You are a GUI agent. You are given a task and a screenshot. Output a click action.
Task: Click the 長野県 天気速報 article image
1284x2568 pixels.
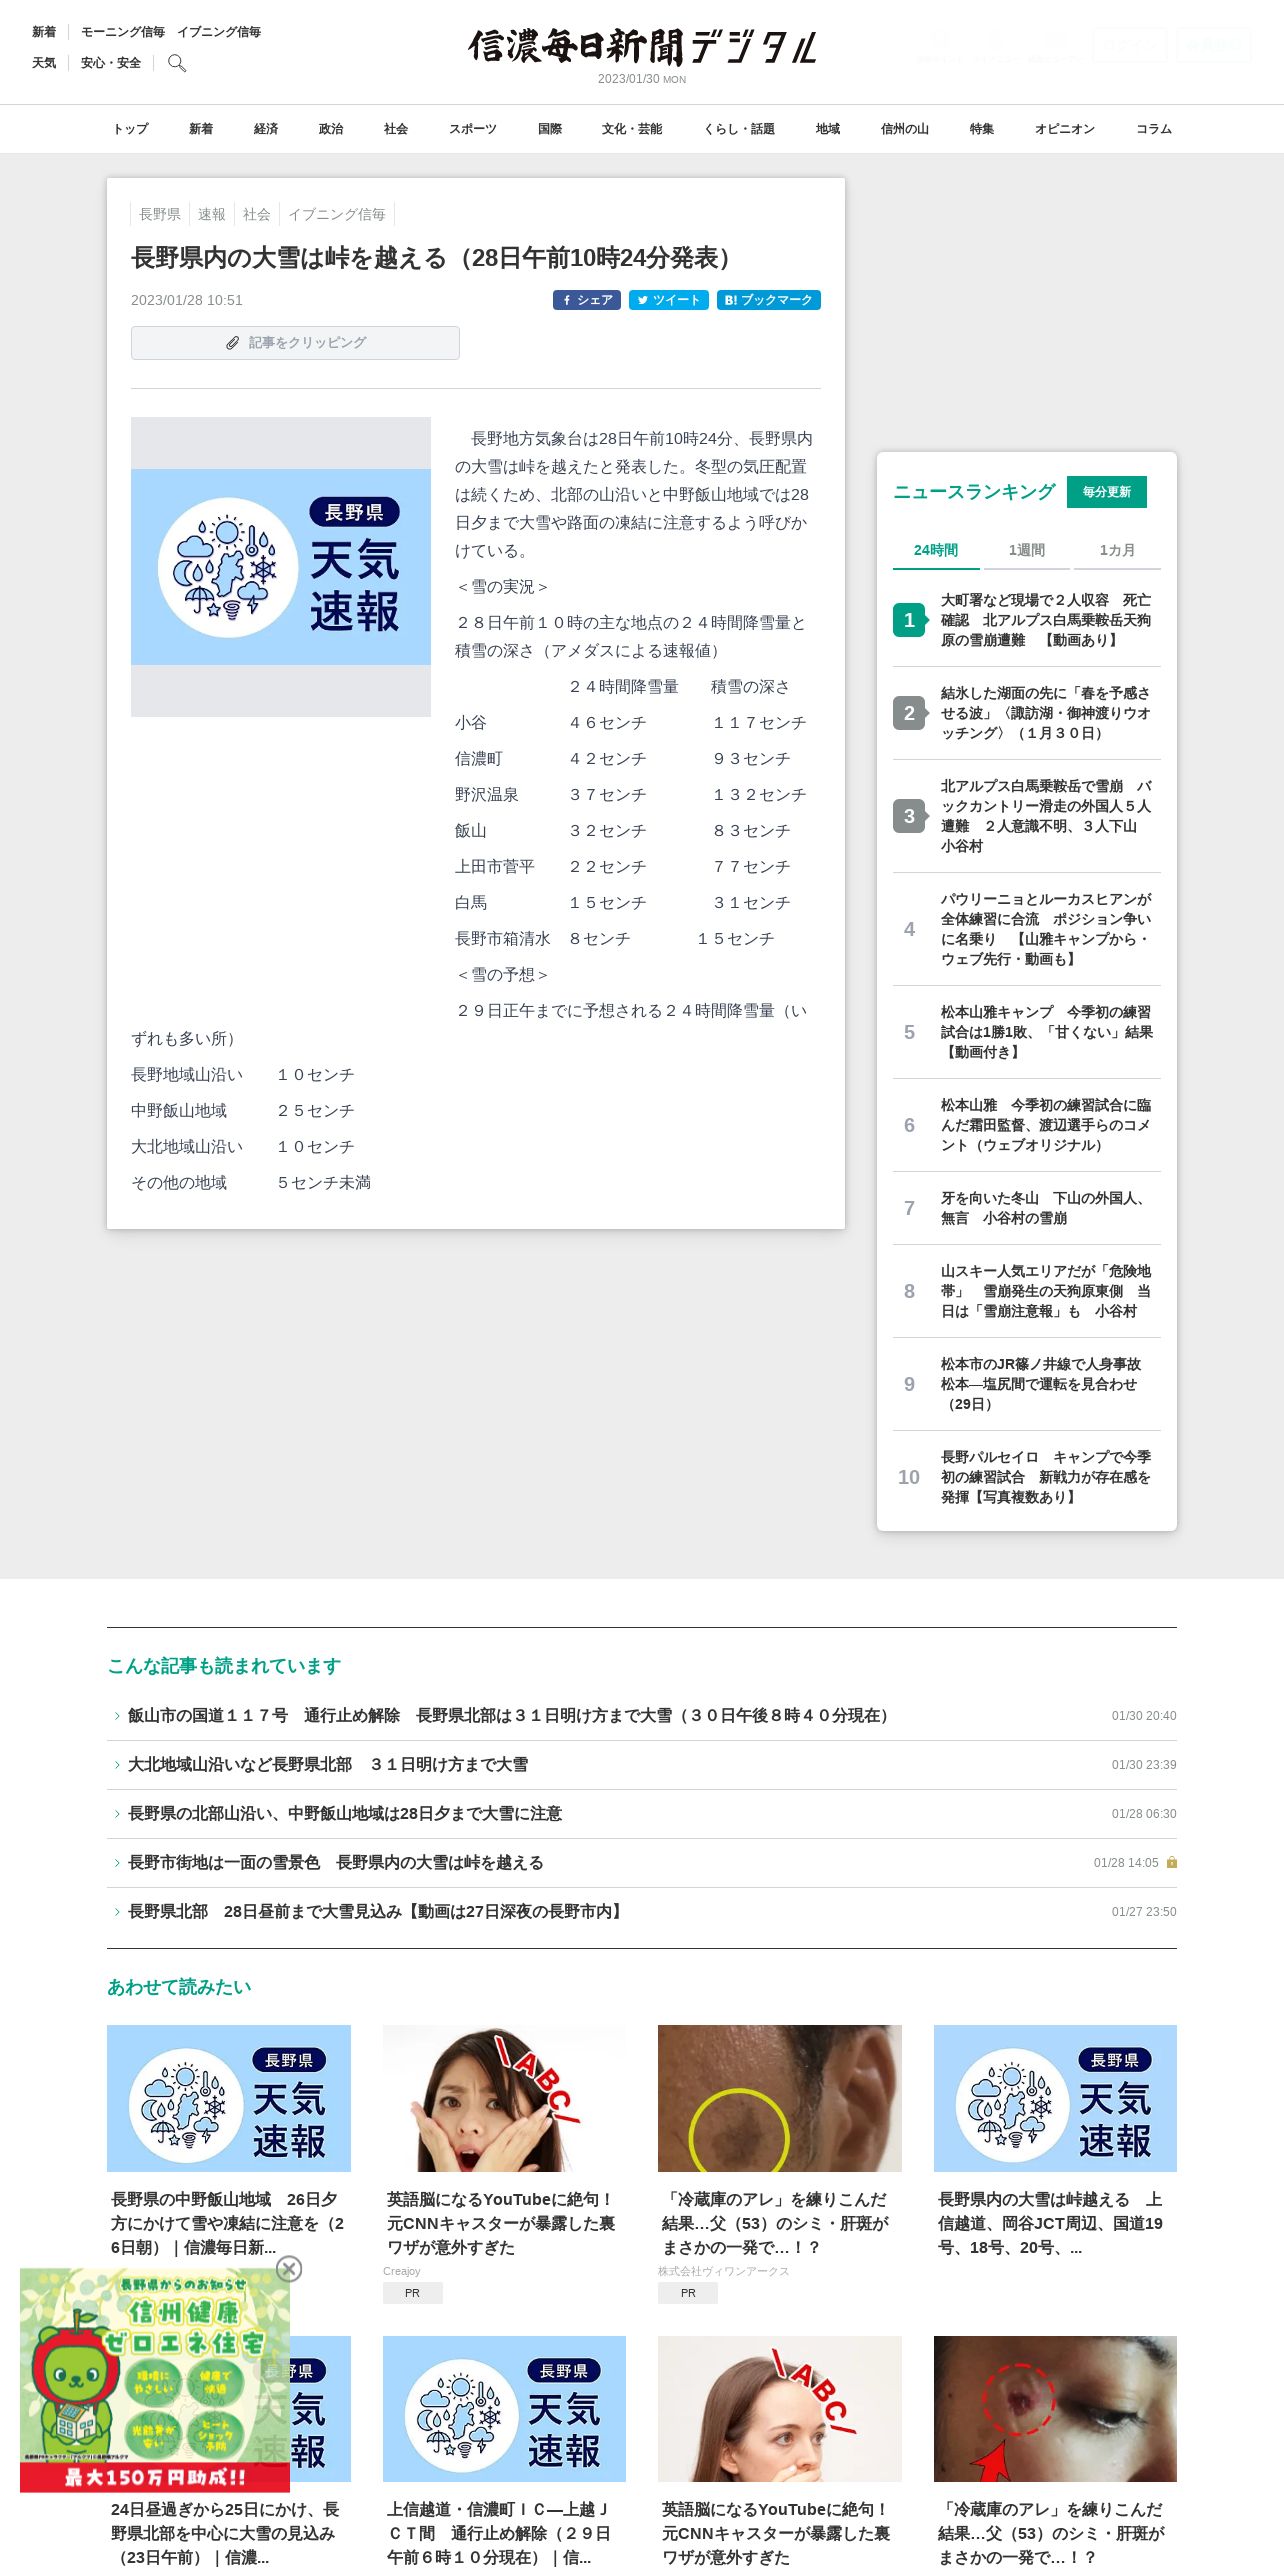281,567
